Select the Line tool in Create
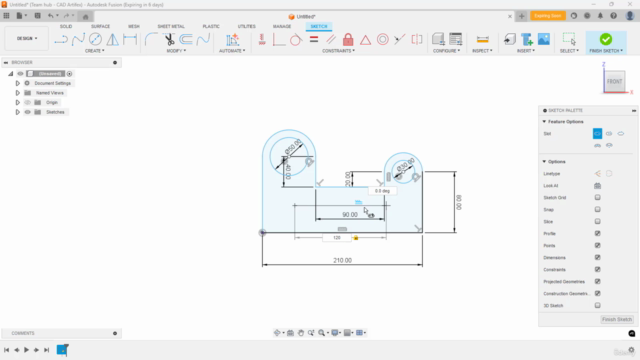This screenshot has width=640, height=360. [61, 40]
